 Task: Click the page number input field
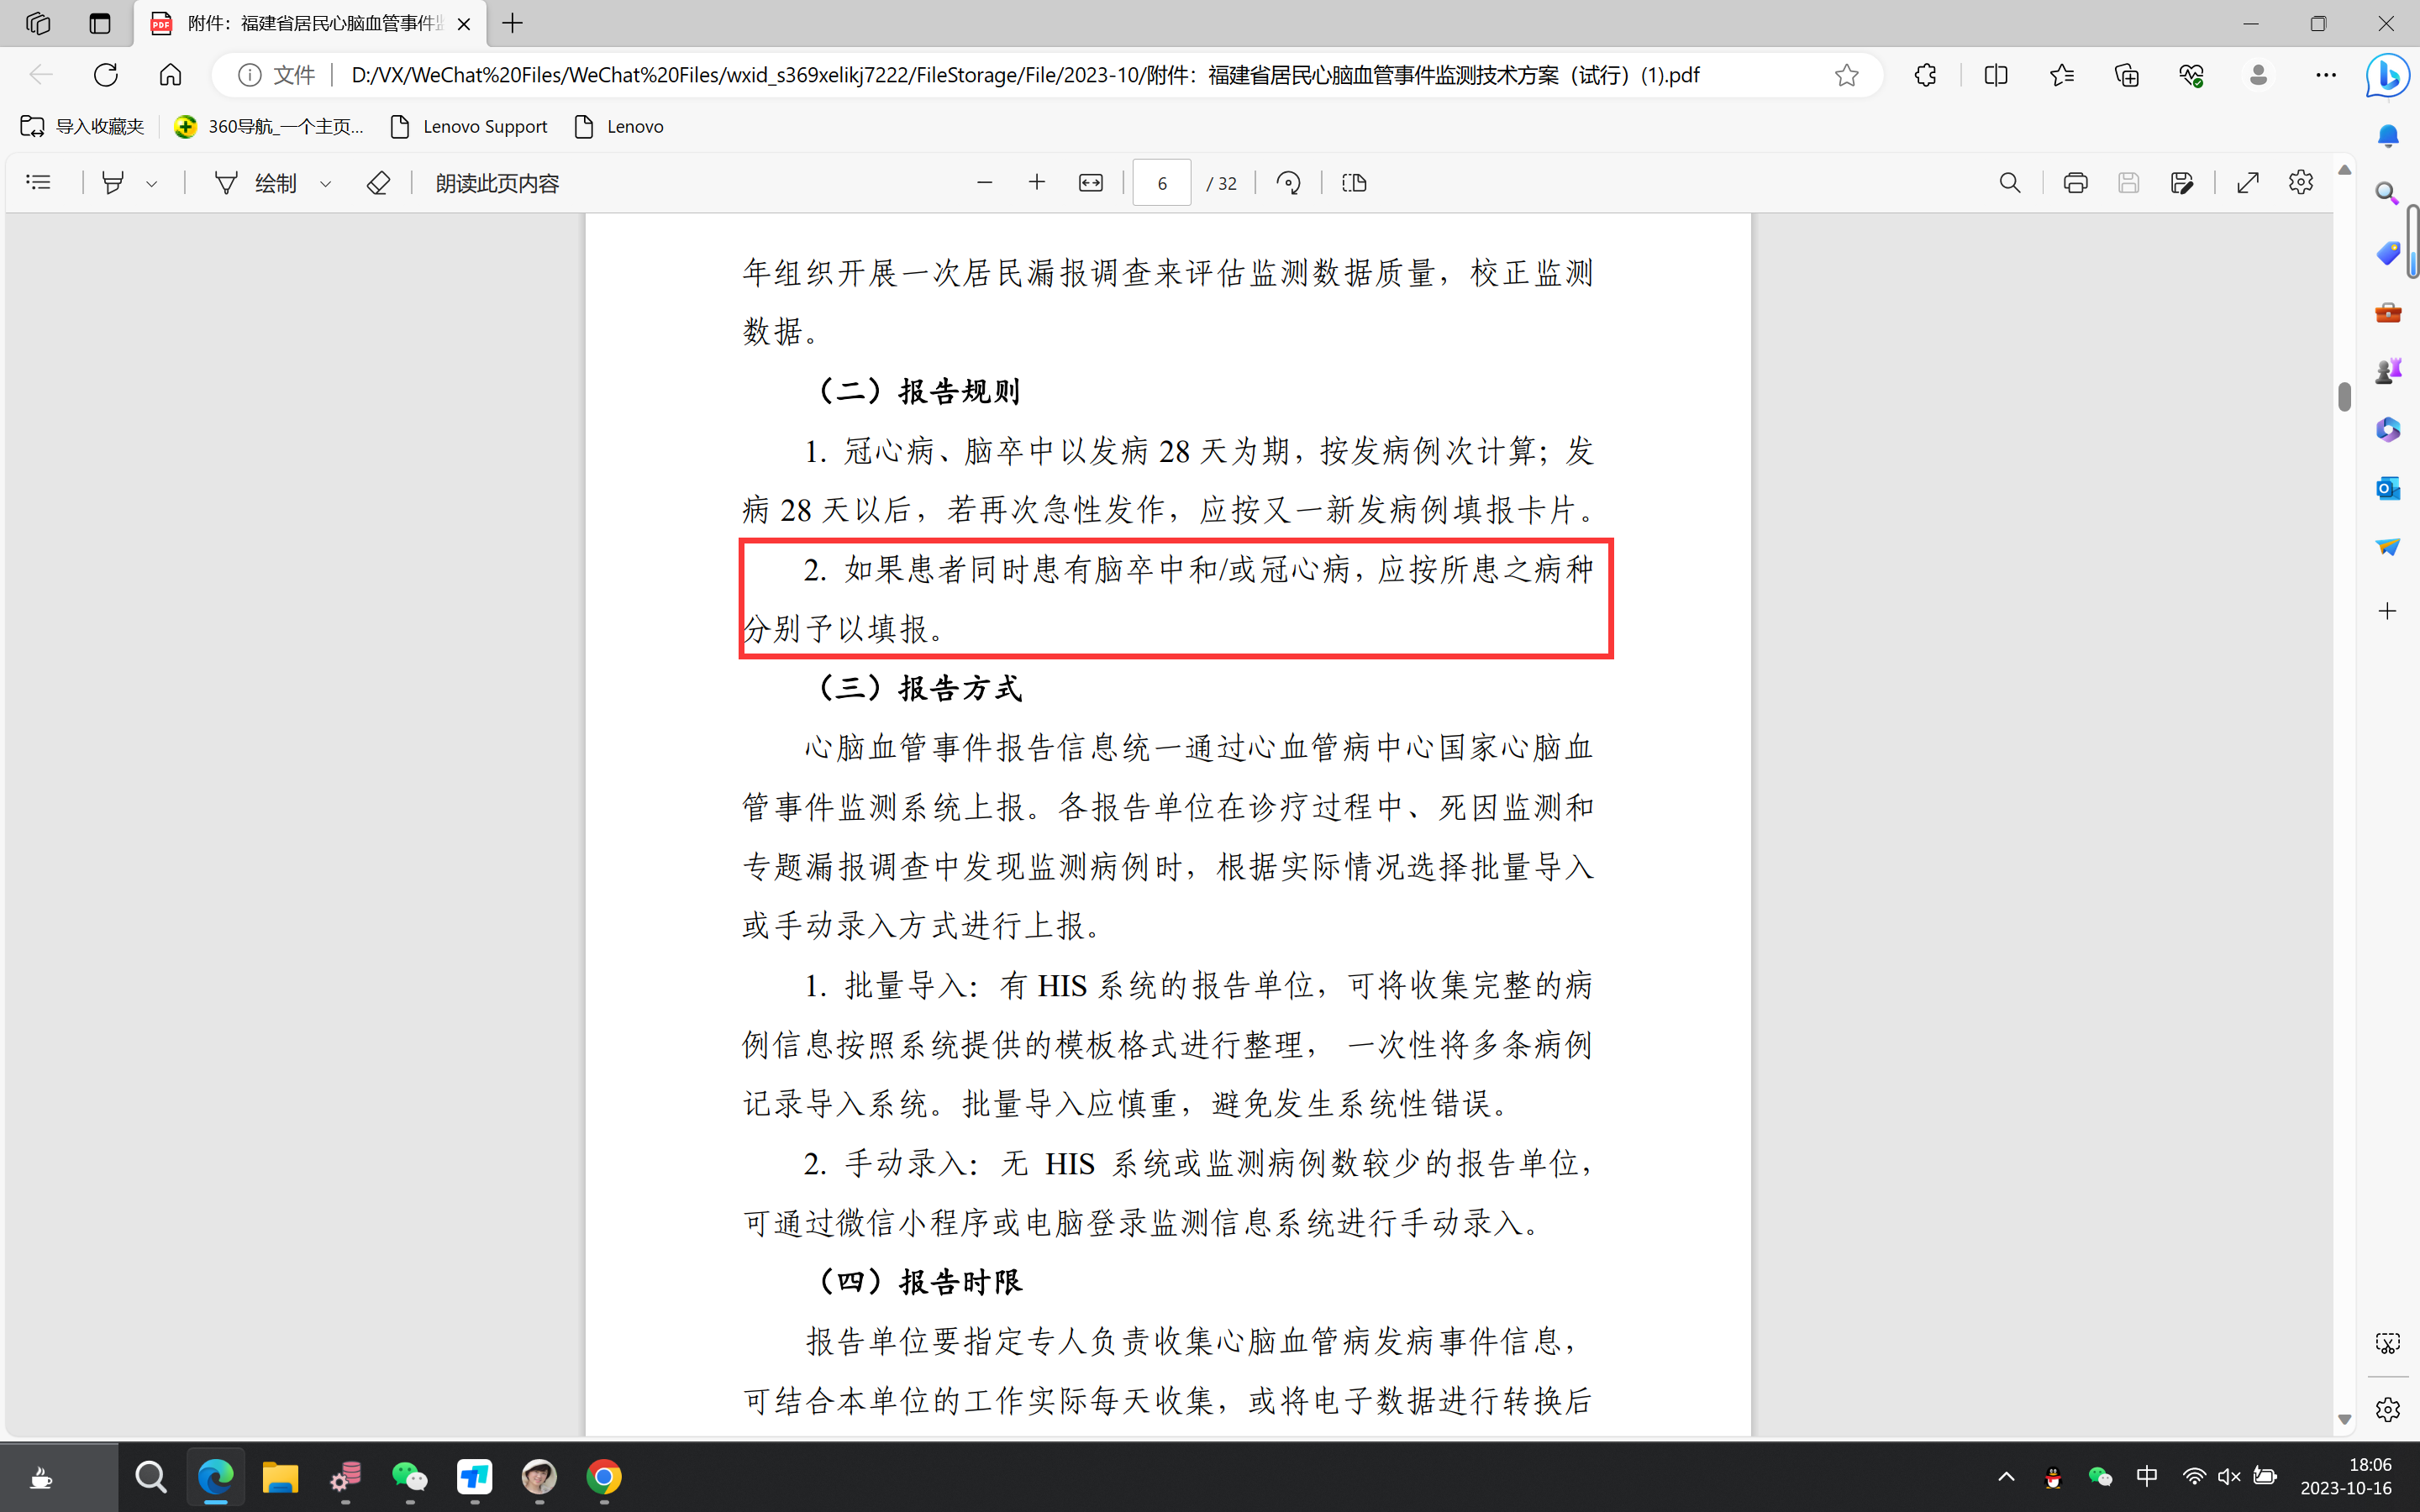[1161, 183]
